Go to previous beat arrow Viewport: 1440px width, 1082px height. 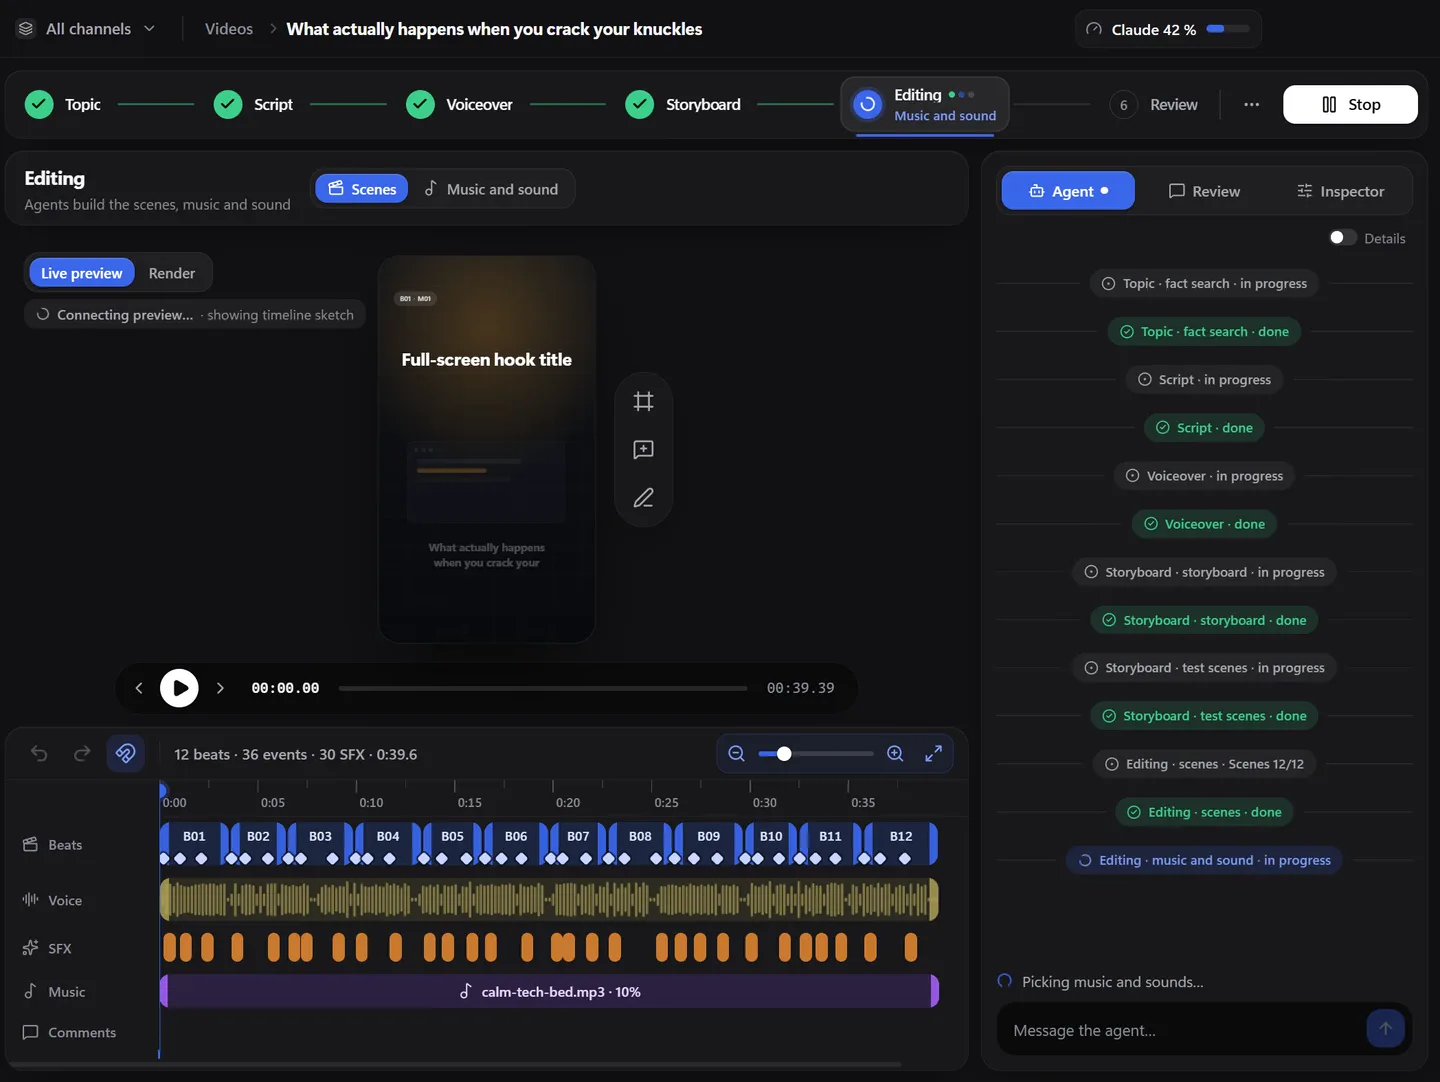[139, 688]
